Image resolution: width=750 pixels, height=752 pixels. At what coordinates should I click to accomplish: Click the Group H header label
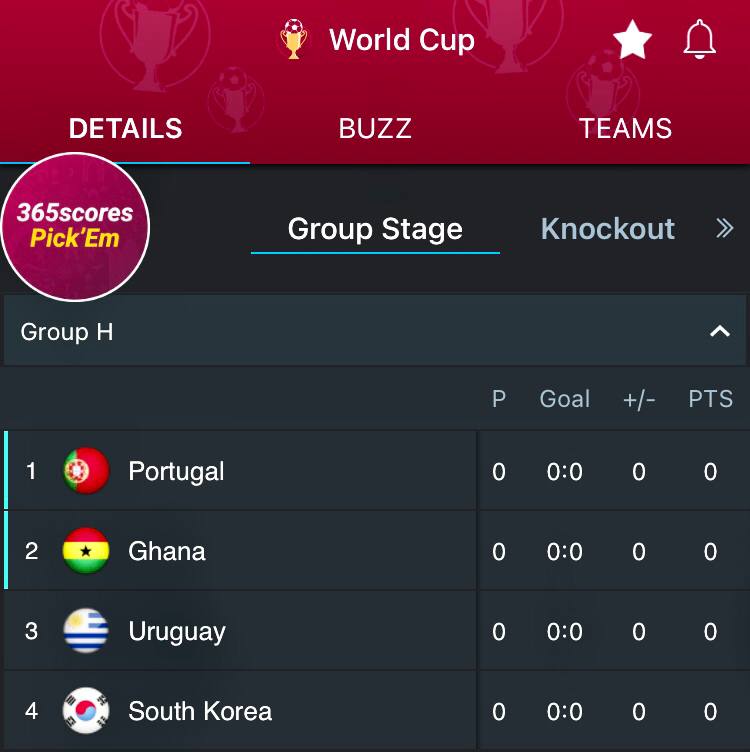tap(67, 332)
